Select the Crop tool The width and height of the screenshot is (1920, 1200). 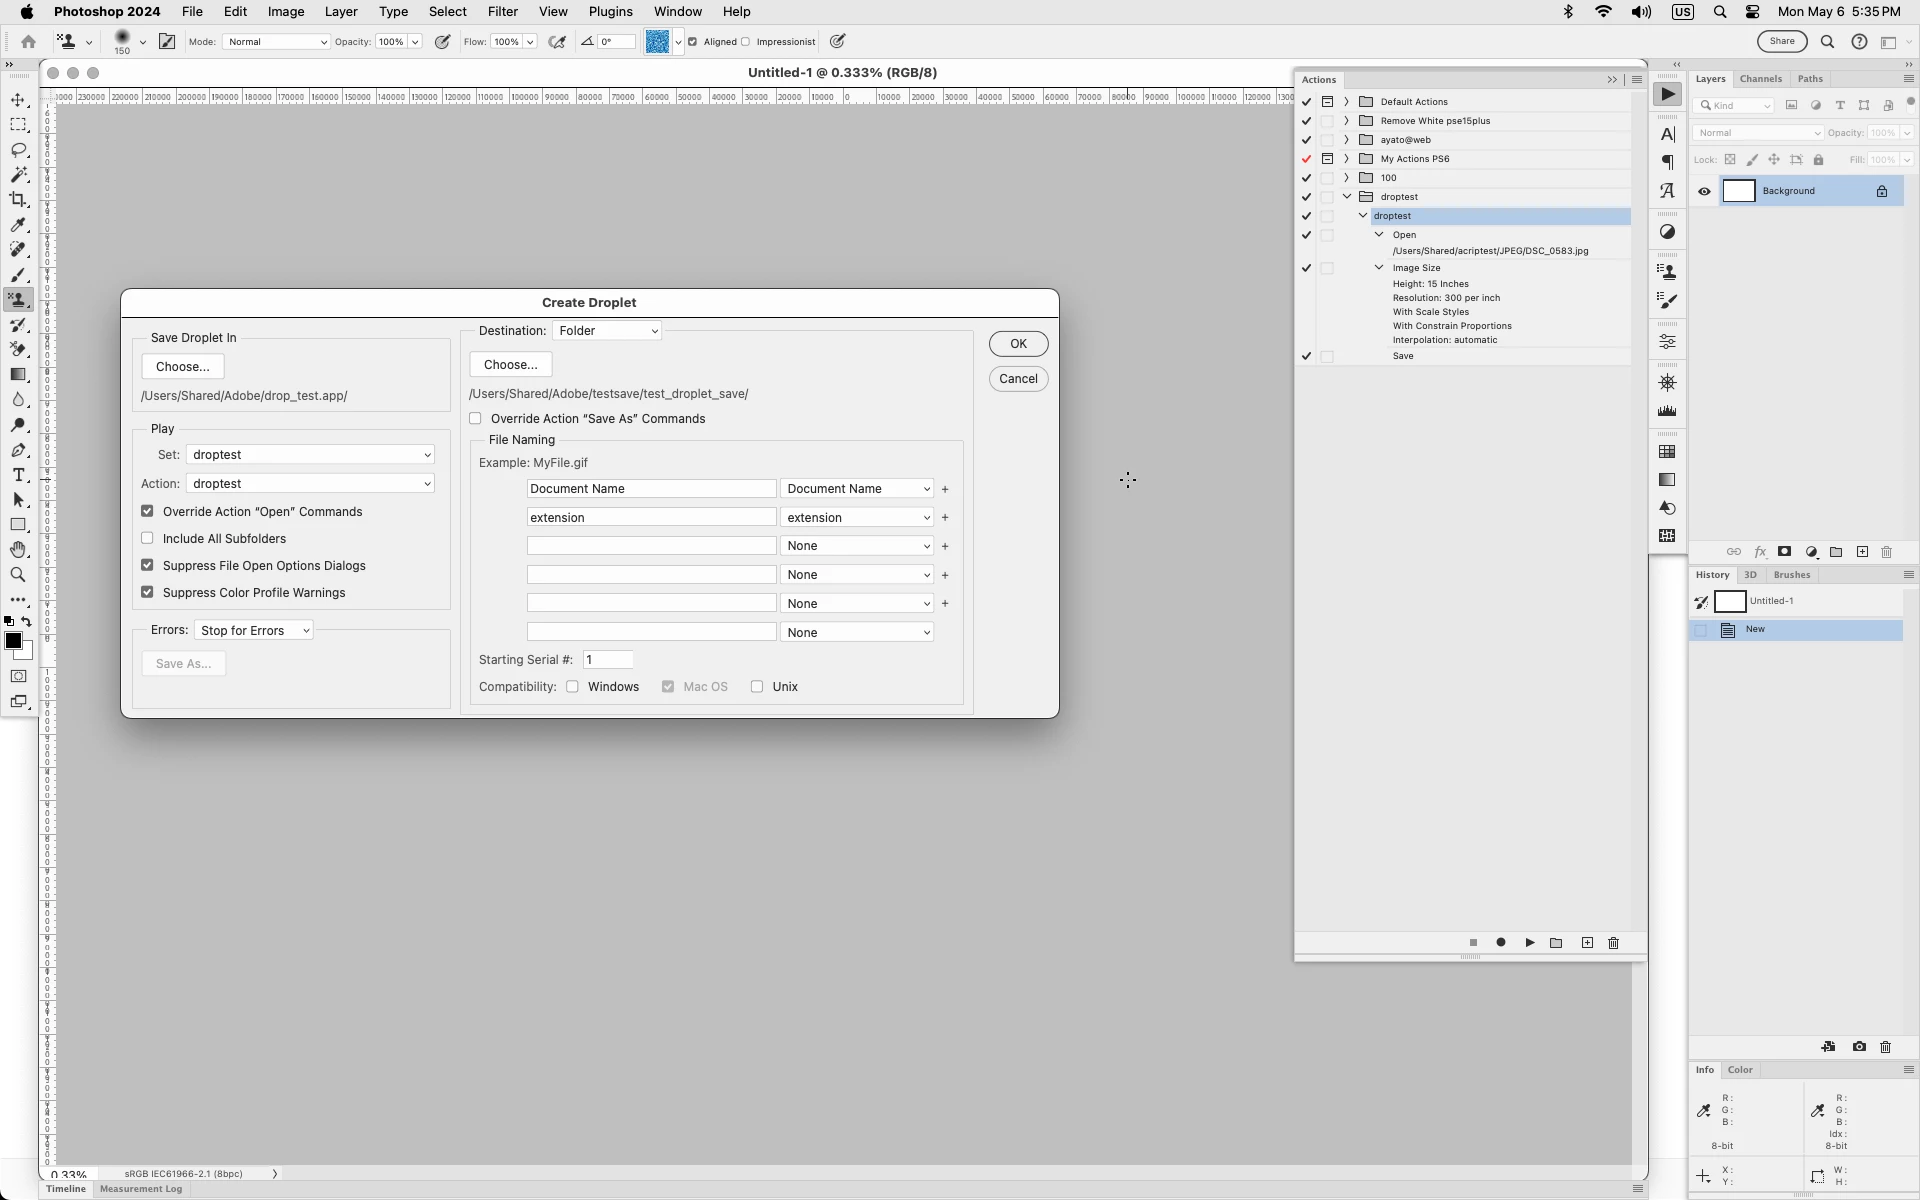[18, 200]
